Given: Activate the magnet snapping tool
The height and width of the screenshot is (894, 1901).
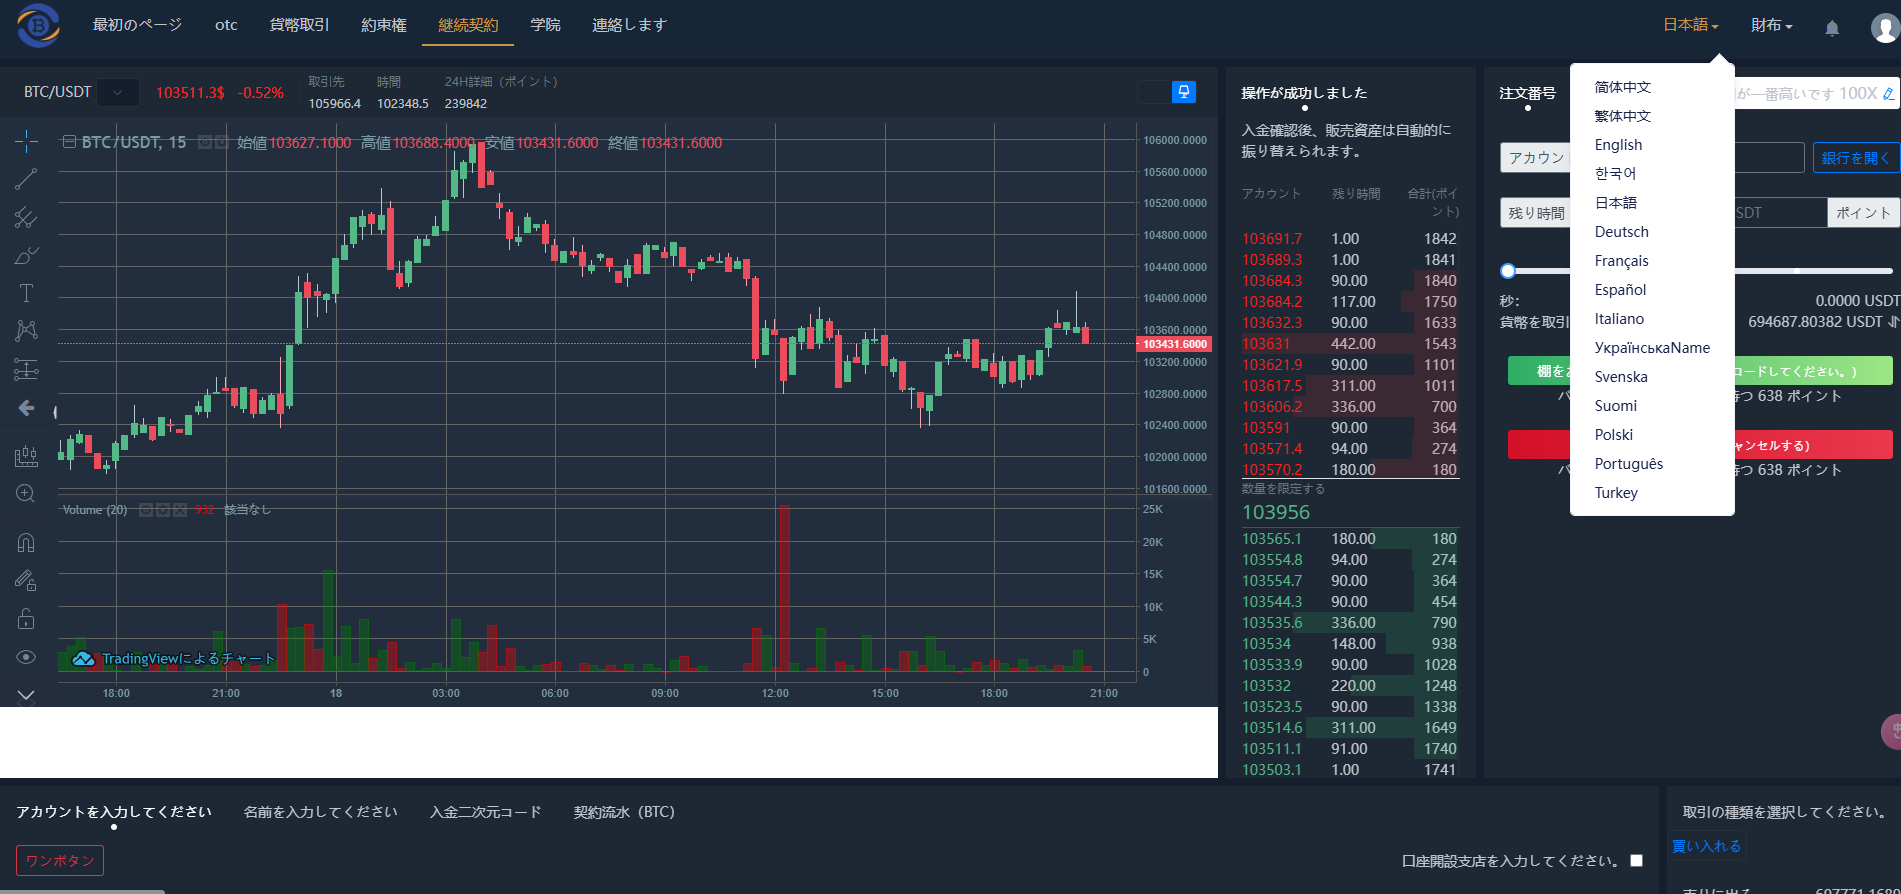Looking at the screenshot, I should click(26, 543).
